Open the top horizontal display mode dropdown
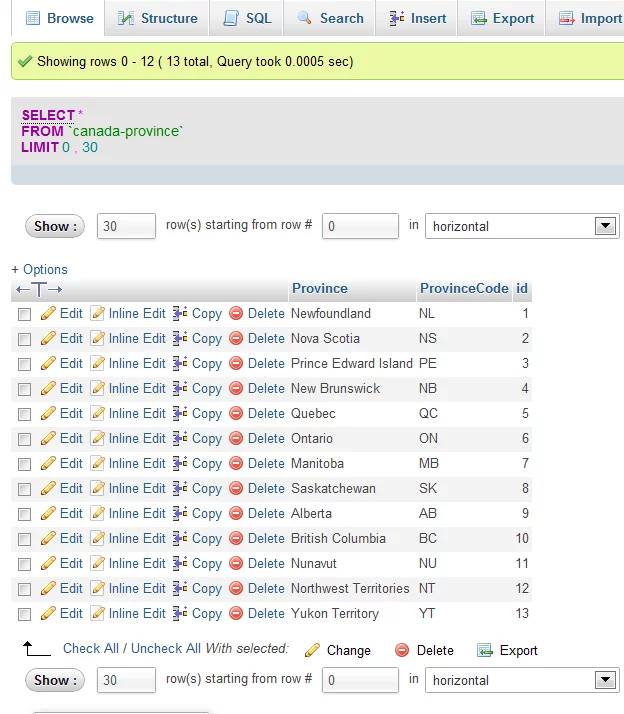The width and height of the screenshot is (624, 714). (x=521, y=226)
